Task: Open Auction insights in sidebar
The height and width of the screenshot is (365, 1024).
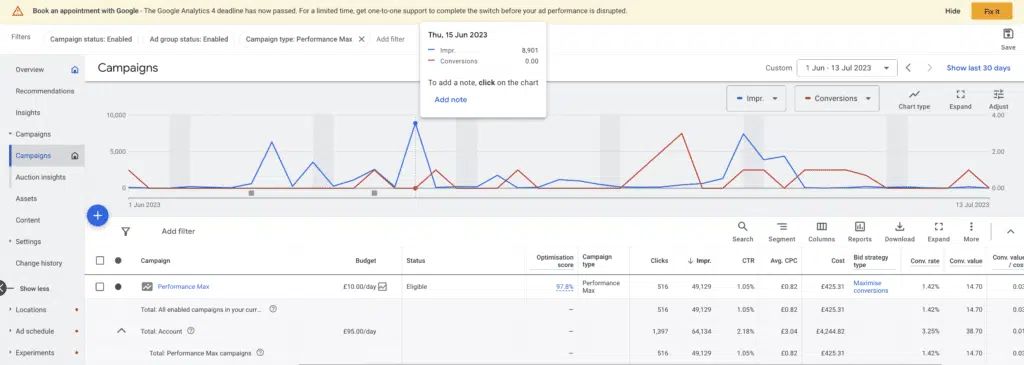Action: click(40, 177)
